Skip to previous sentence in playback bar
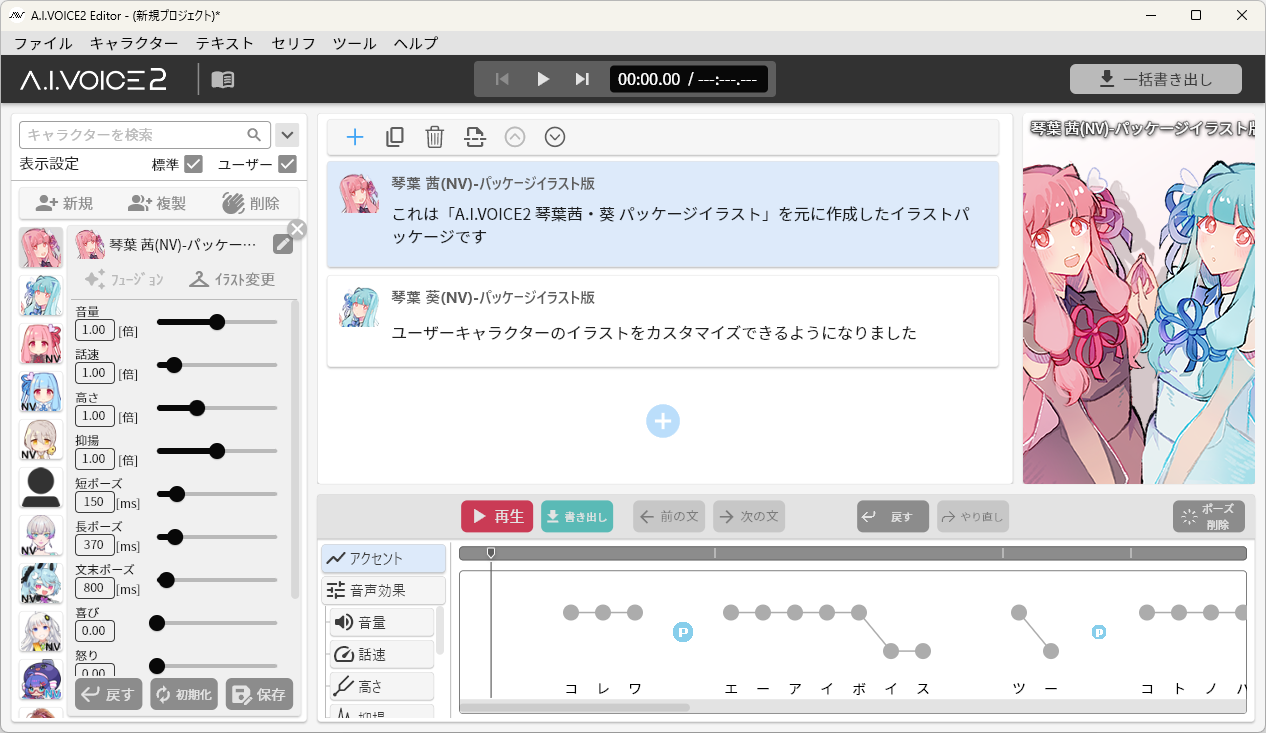Viewport: 1266px width, 733px height. [x=503, y=79]
